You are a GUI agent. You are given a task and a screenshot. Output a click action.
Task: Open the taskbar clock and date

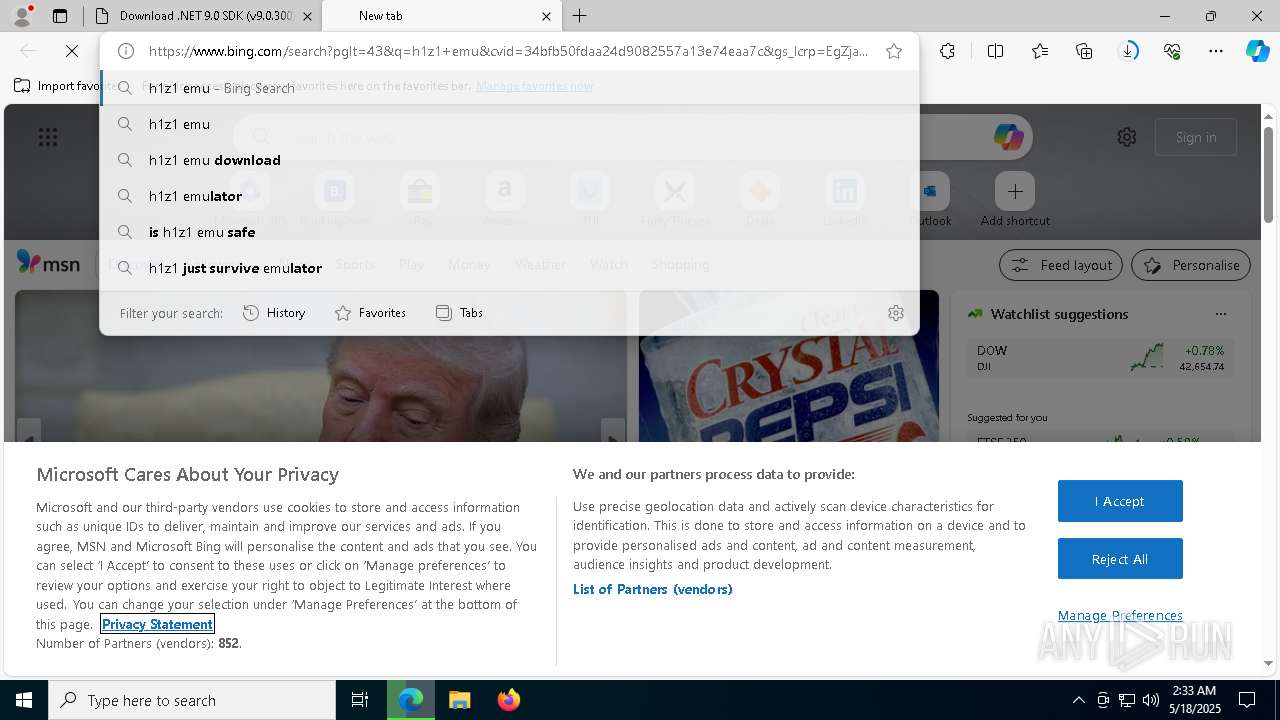[x=1194, y=700]
